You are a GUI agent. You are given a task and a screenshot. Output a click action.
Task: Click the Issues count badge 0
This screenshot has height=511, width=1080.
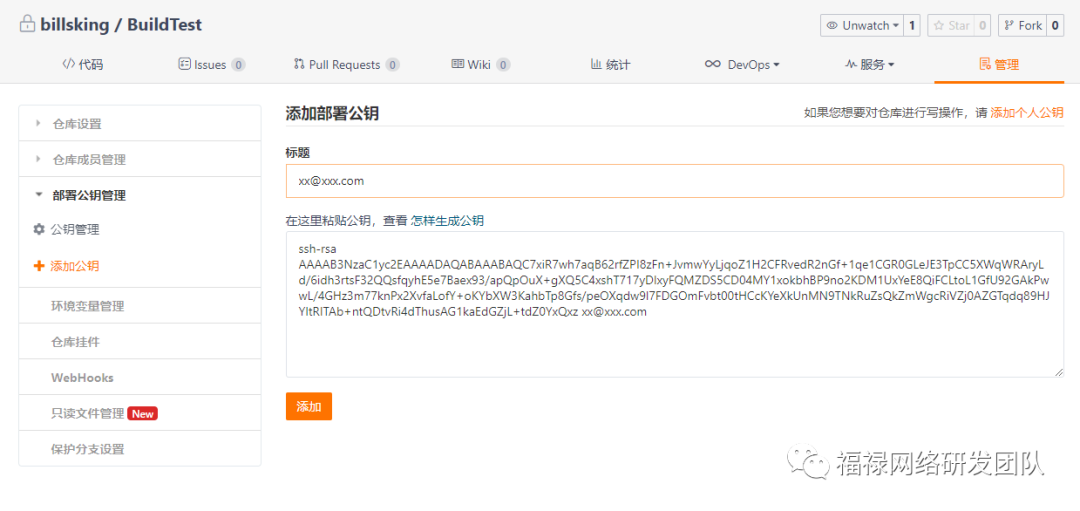tap(238, 65)
